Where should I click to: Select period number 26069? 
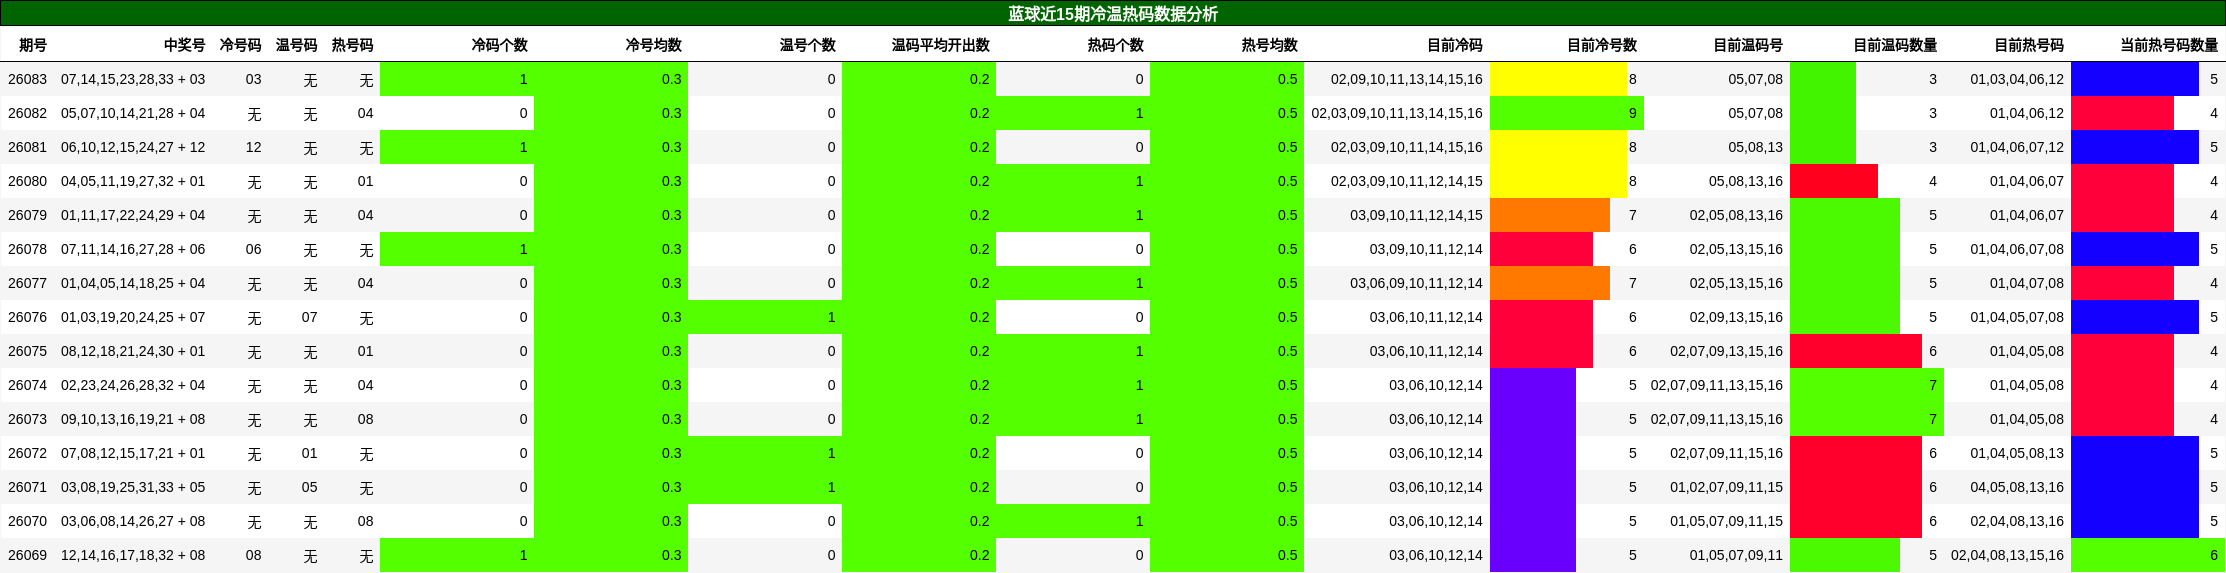27,555
